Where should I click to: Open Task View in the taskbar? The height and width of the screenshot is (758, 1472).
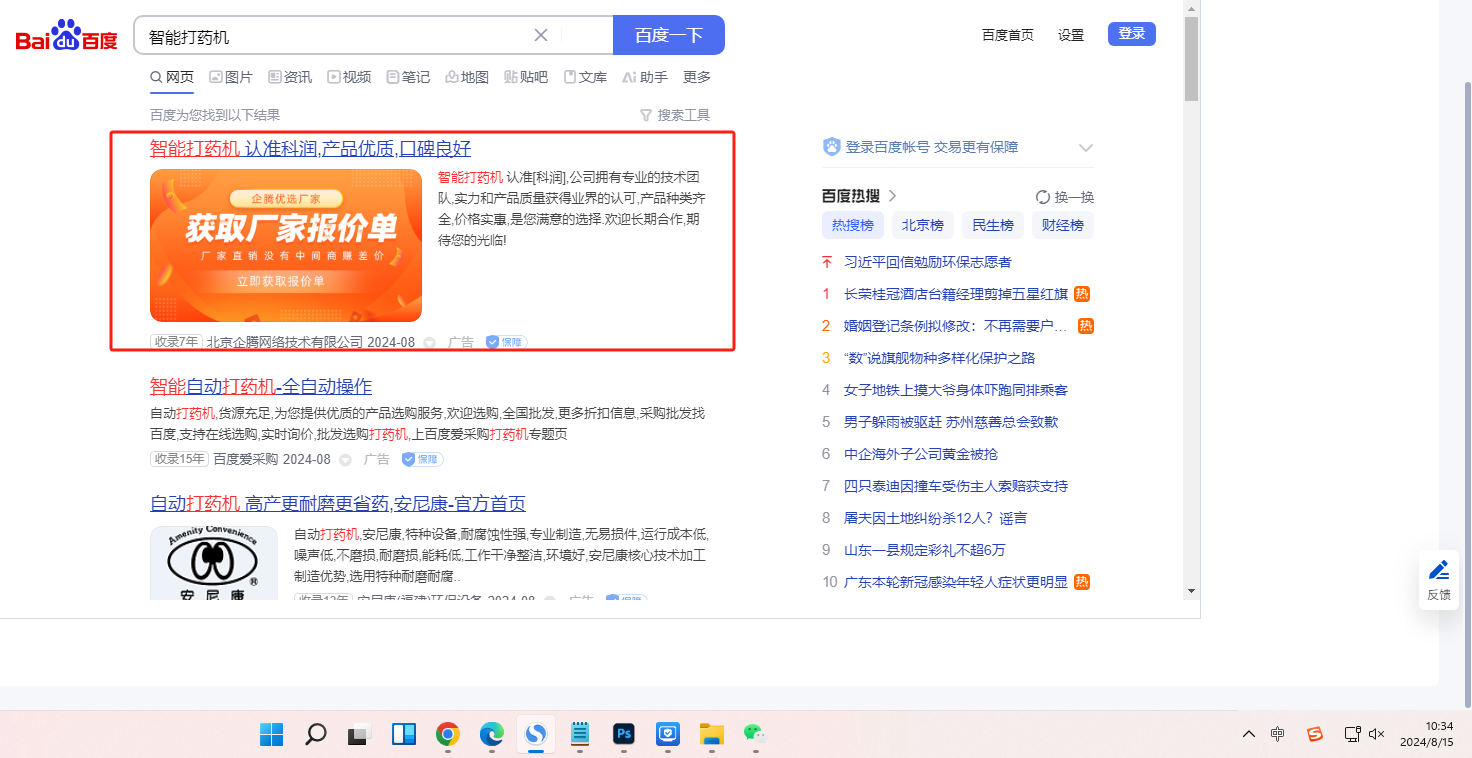359,734
